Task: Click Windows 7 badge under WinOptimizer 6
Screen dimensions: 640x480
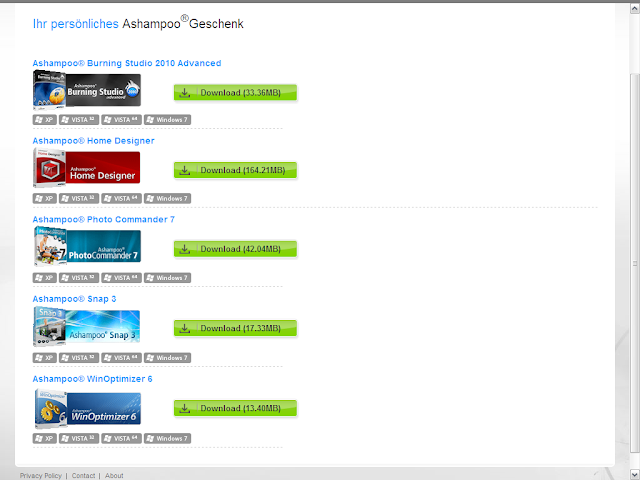Action: [167, 438]
